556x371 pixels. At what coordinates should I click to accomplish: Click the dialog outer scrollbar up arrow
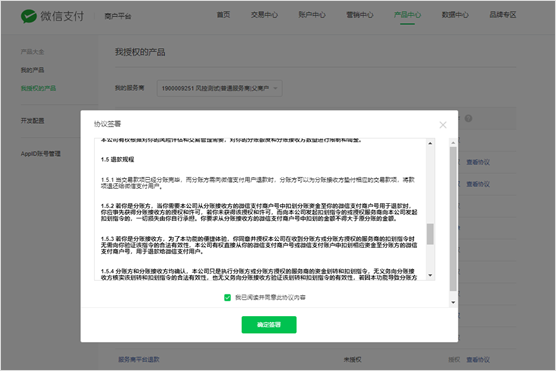453,143
